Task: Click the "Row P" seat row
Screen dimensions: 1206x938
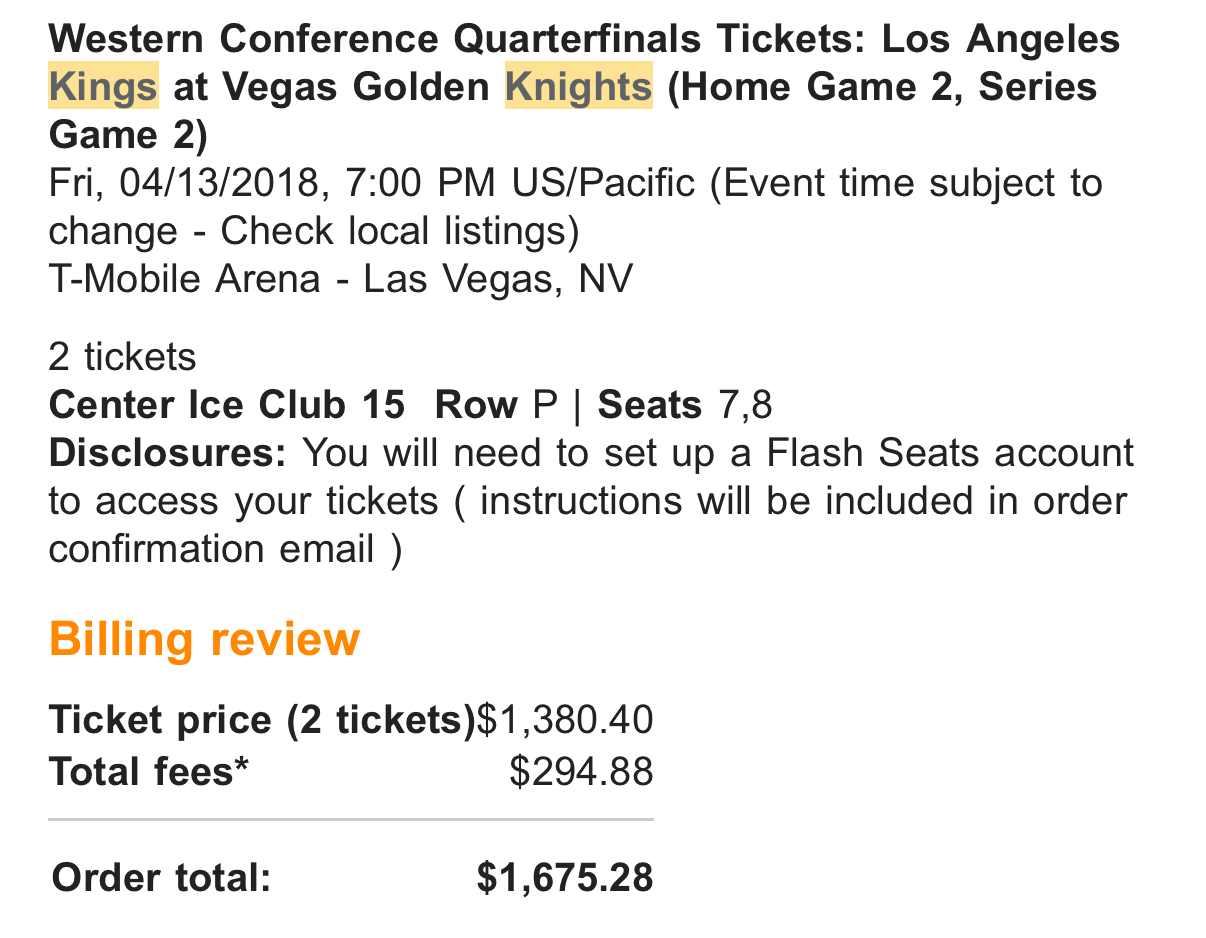Action: click(496, 405)
